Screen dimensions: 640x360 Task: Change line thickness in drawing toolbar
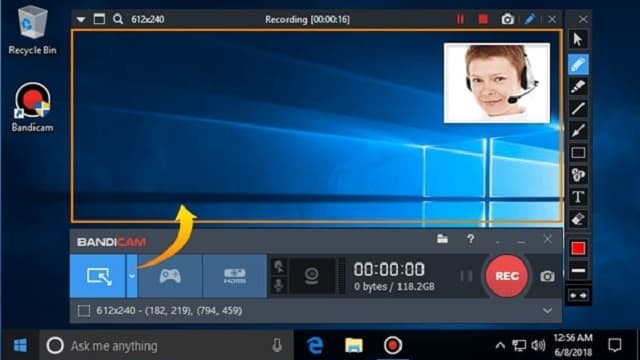pos(578,270)
